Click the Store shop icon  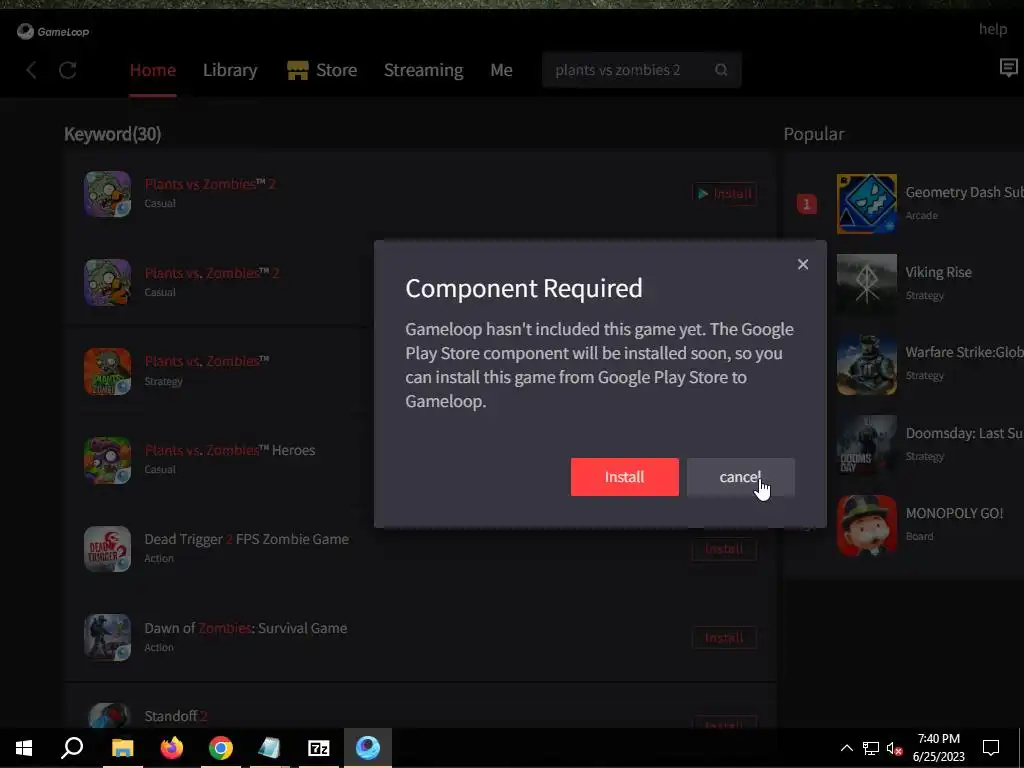click(x=298, y=70)
